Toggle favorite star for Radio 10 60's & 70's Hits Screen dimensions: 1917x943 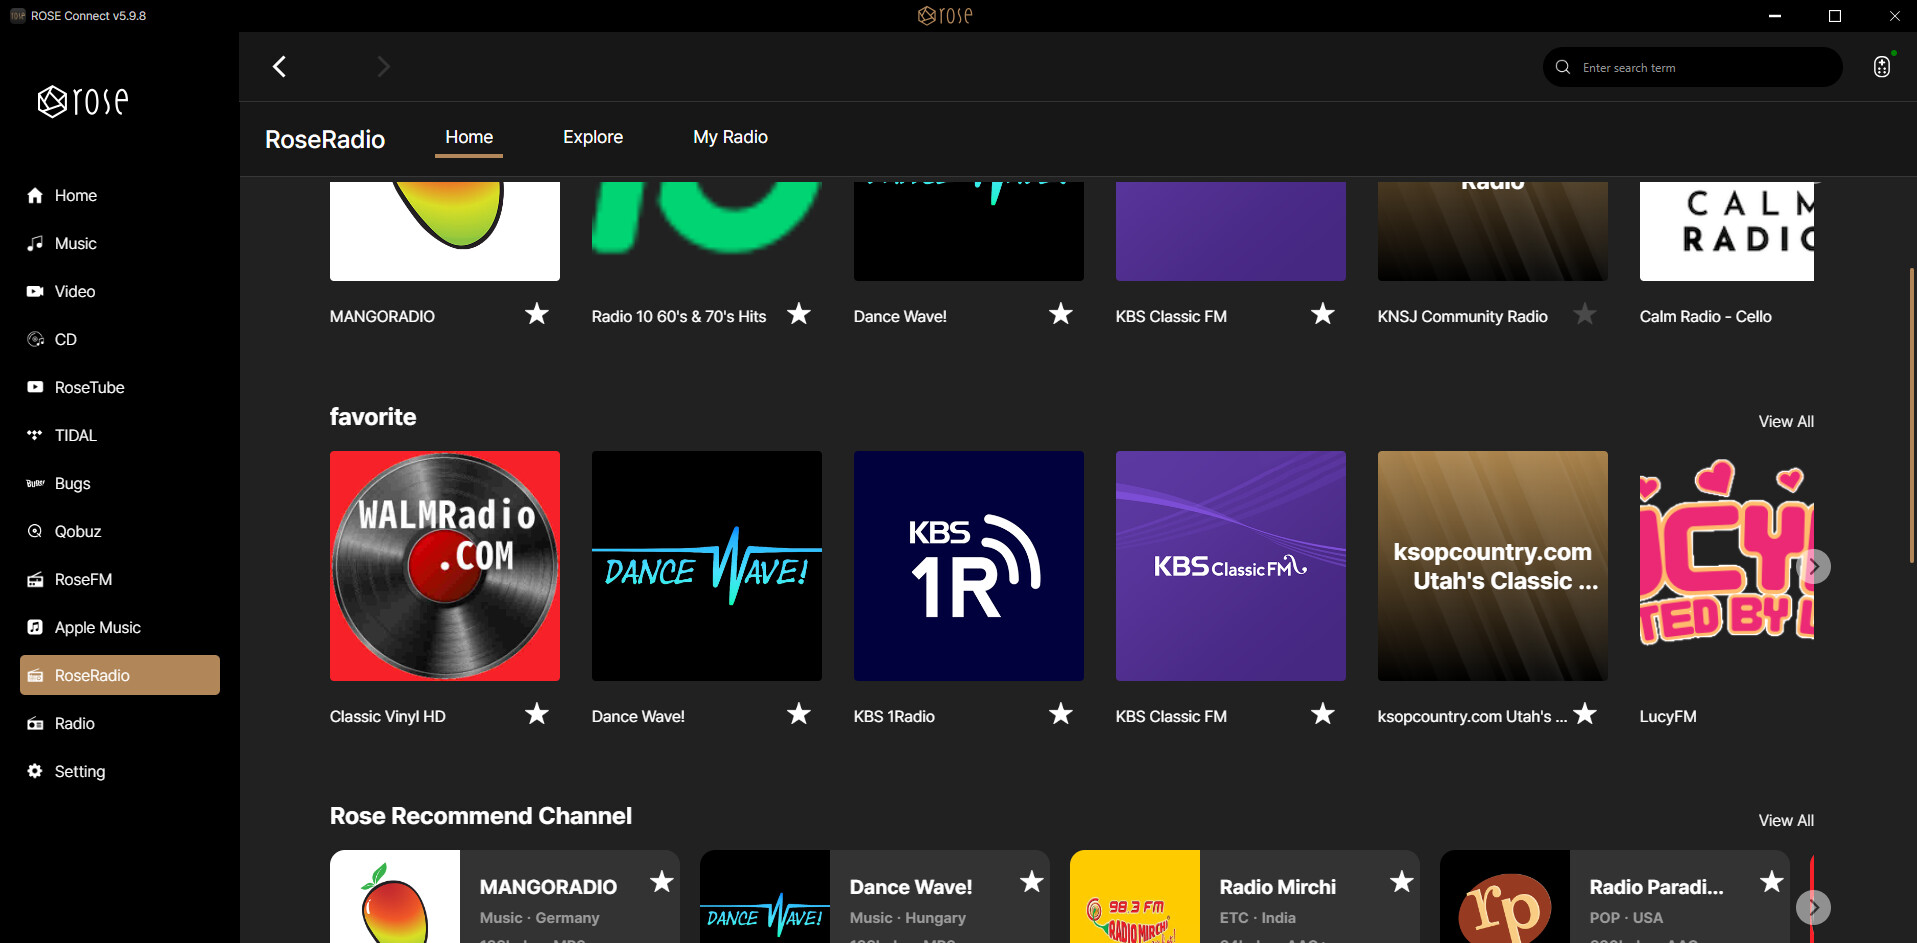(799, 314)
